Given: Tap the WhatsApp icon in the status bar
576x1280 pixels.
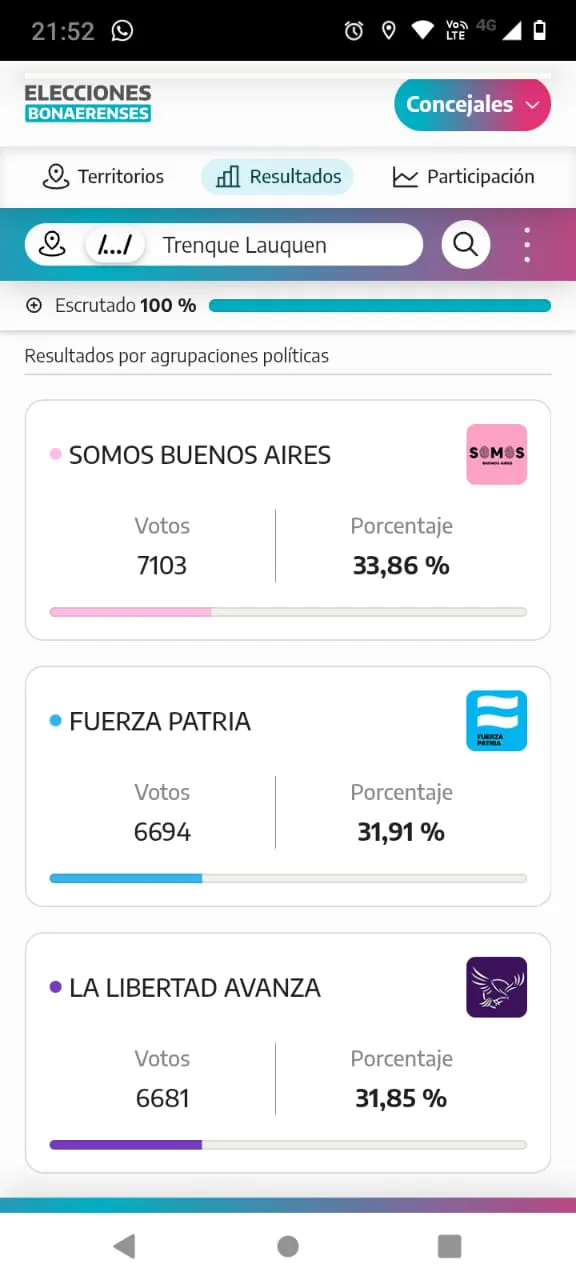Looking at the screenshot, I should tap(122, 30).
